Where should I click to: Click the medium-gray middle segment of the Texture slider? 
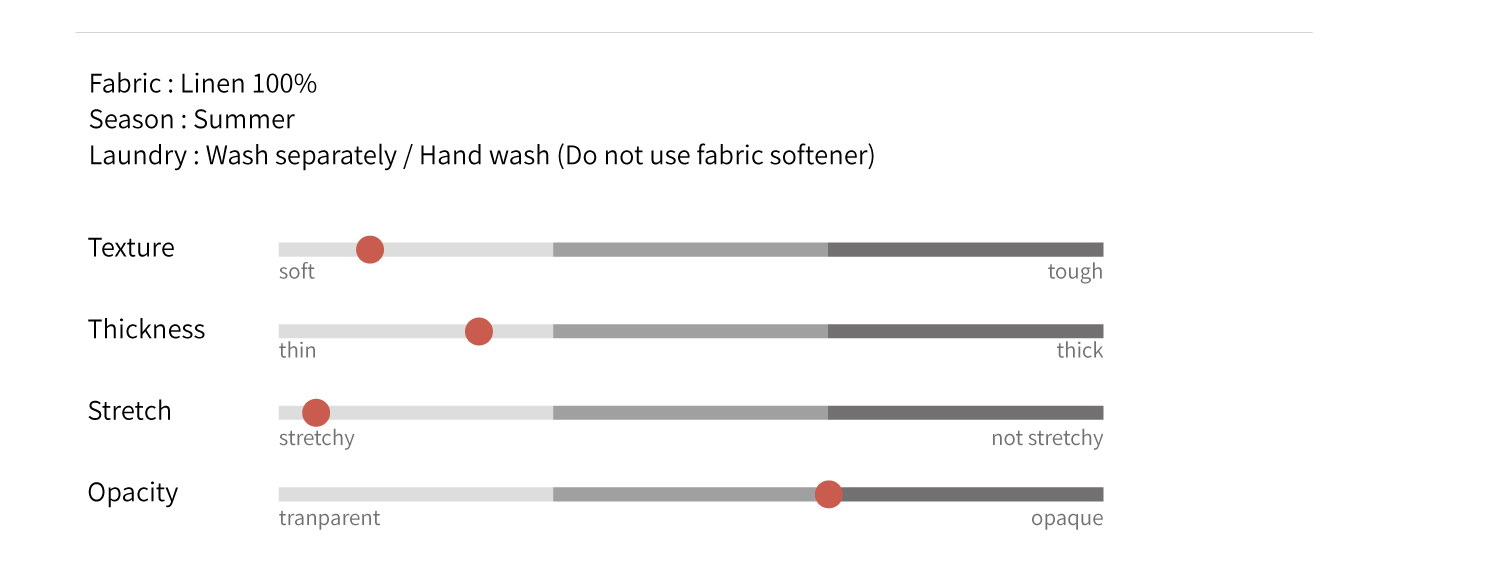(x=690, y=249)
